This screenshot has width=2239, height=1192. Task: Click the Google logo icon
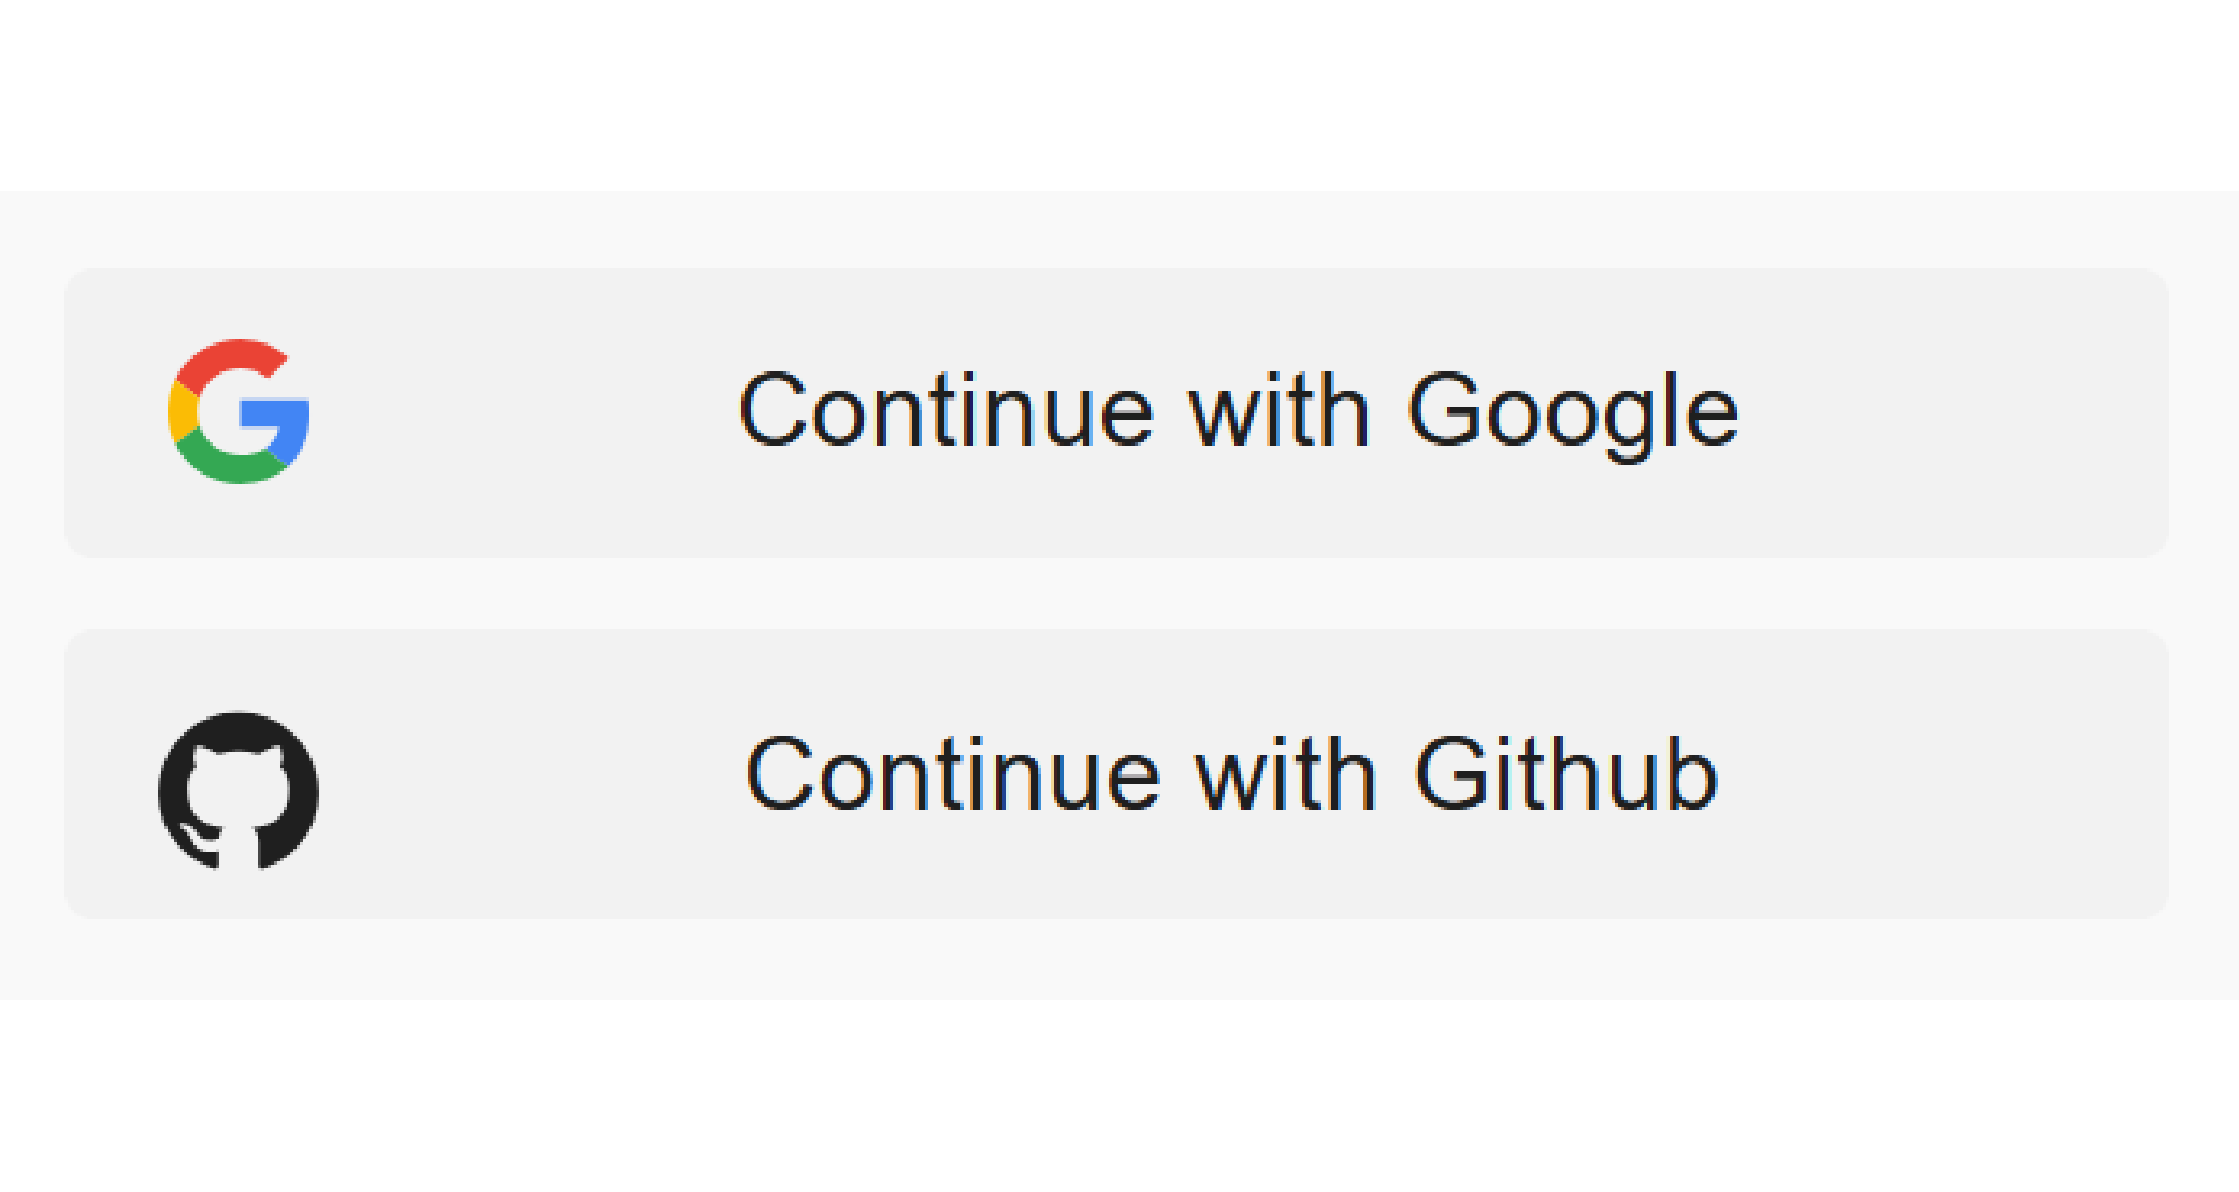[x=239, y=411]
